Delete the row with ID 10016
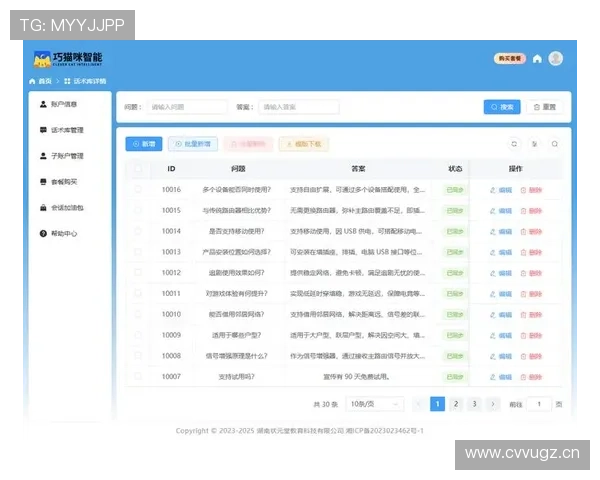Viewport: 600px width, 480px height. coord(531,190)
